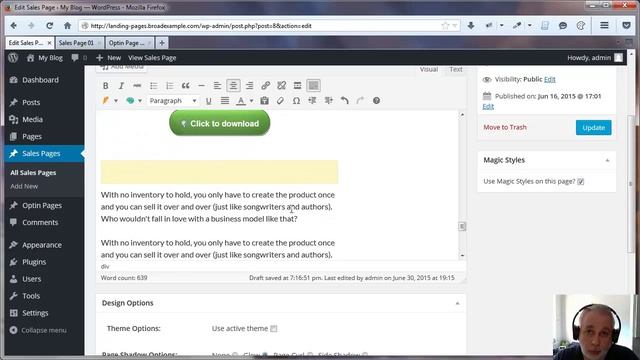Viewport: 640px width, 360px height.
Task: Insert a horizontal line
Action: click(201, 86)
